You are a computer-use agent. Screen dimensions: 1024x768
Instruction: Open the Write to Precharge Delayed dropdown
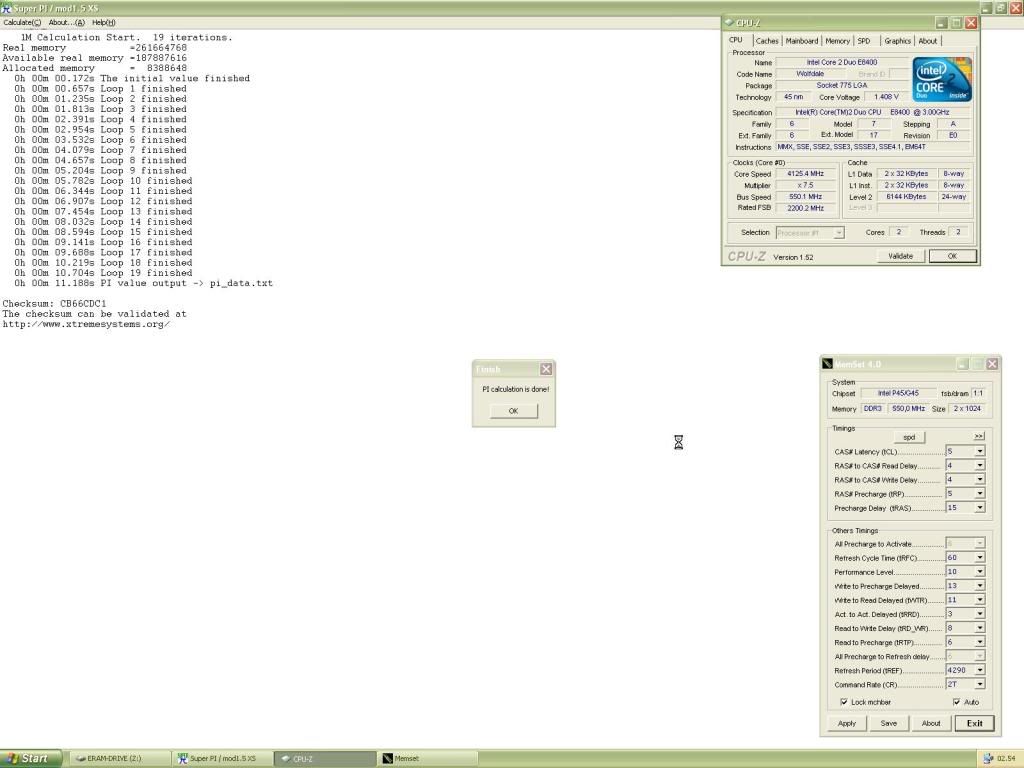pyautogui.click(x=980, y=586)
